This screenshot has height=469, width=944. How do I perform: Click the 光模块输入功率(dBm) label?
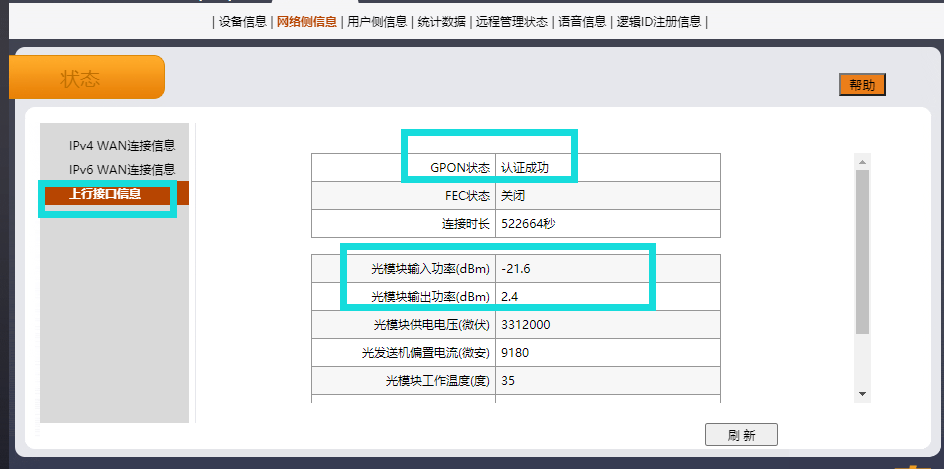pyautogui.click(x=430, y=269)
